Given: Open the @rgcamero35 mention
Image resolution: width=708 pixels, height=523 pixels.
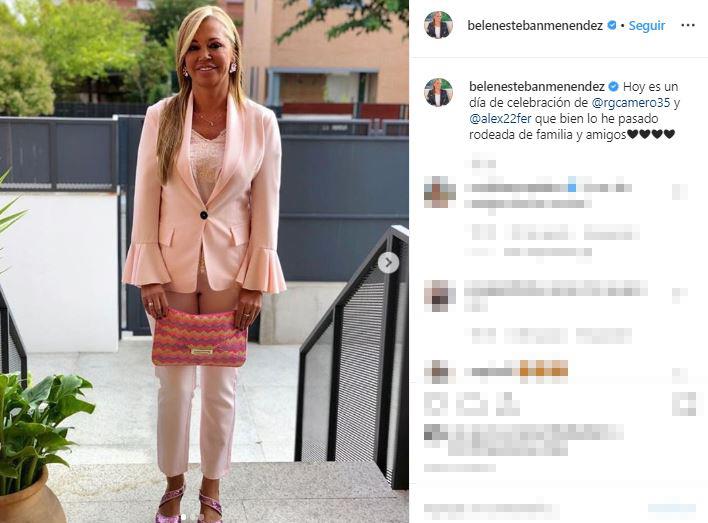Looking at the screenshot, I should pos(631,103).
